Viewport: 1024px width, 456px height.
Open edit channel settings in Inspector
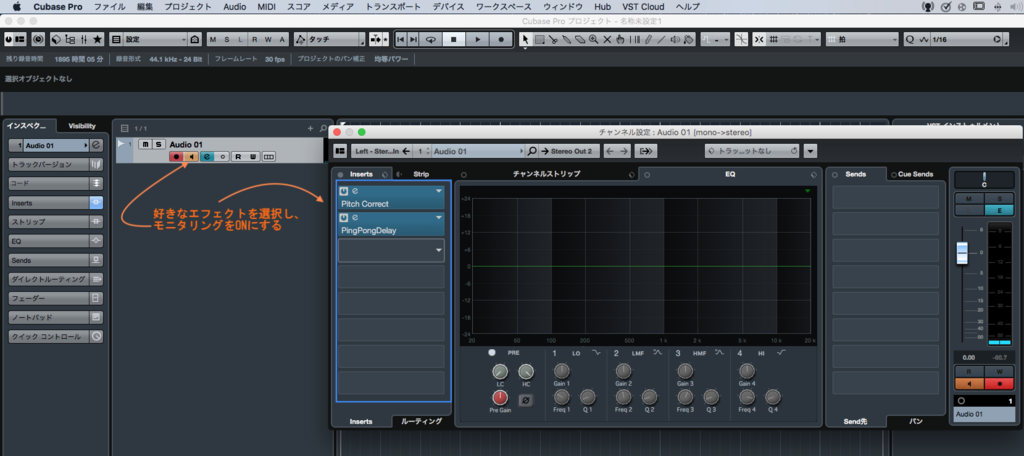96,145
